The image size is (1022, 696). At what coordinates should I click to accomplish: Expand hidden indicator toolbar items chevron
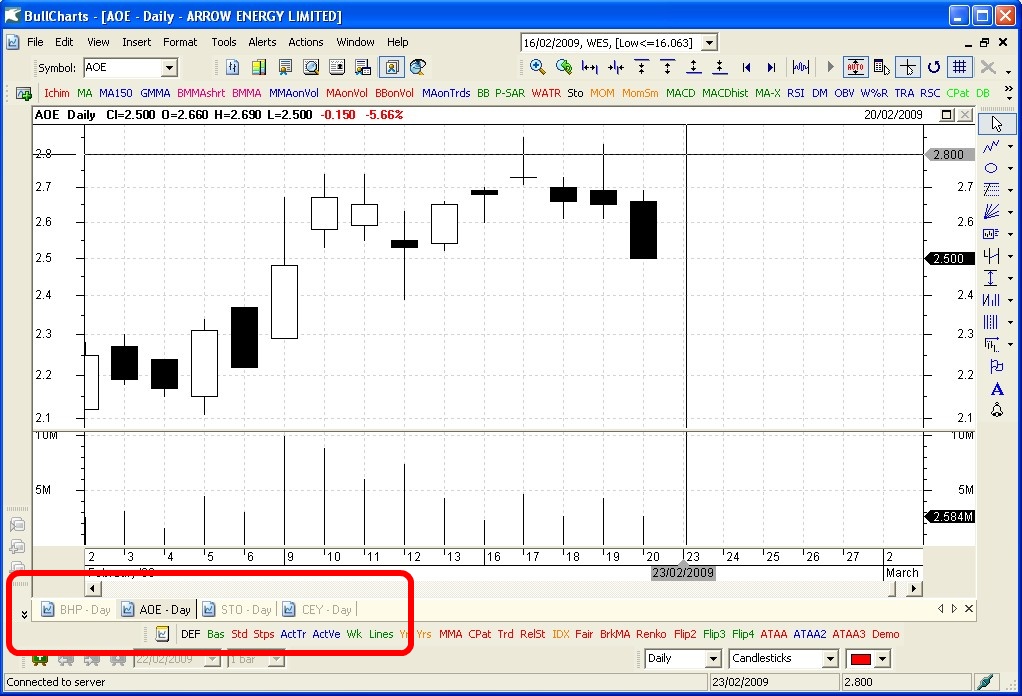coord(1009,93)
